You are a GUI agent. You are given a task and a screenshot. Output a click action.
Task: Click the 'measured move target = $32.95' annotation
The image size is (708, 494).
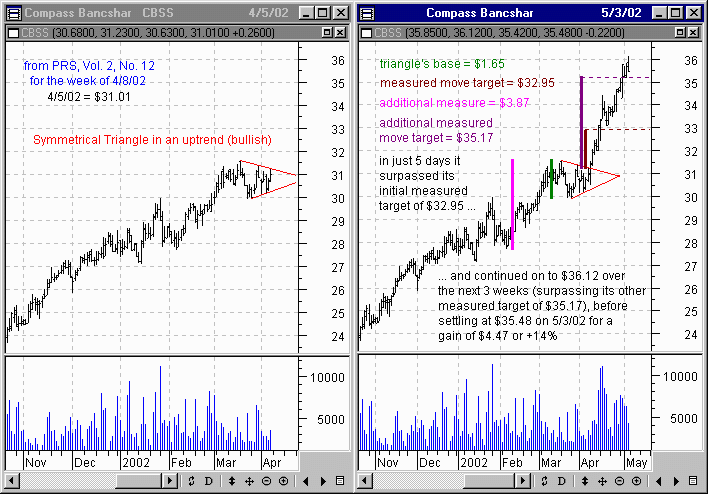click(x=467, y=83)
